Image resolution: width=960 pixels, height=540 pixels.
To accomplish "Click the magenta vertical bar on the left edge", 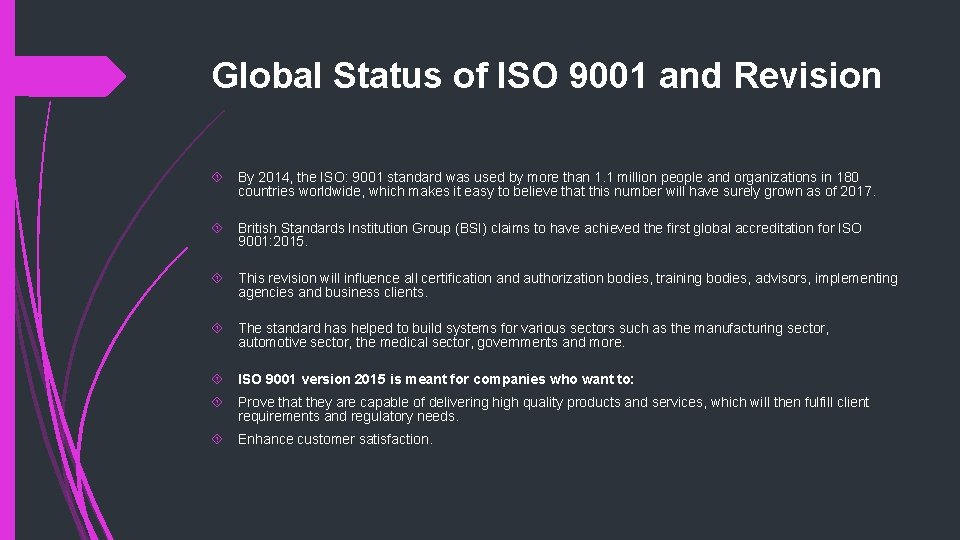I will tap(7, 270).
